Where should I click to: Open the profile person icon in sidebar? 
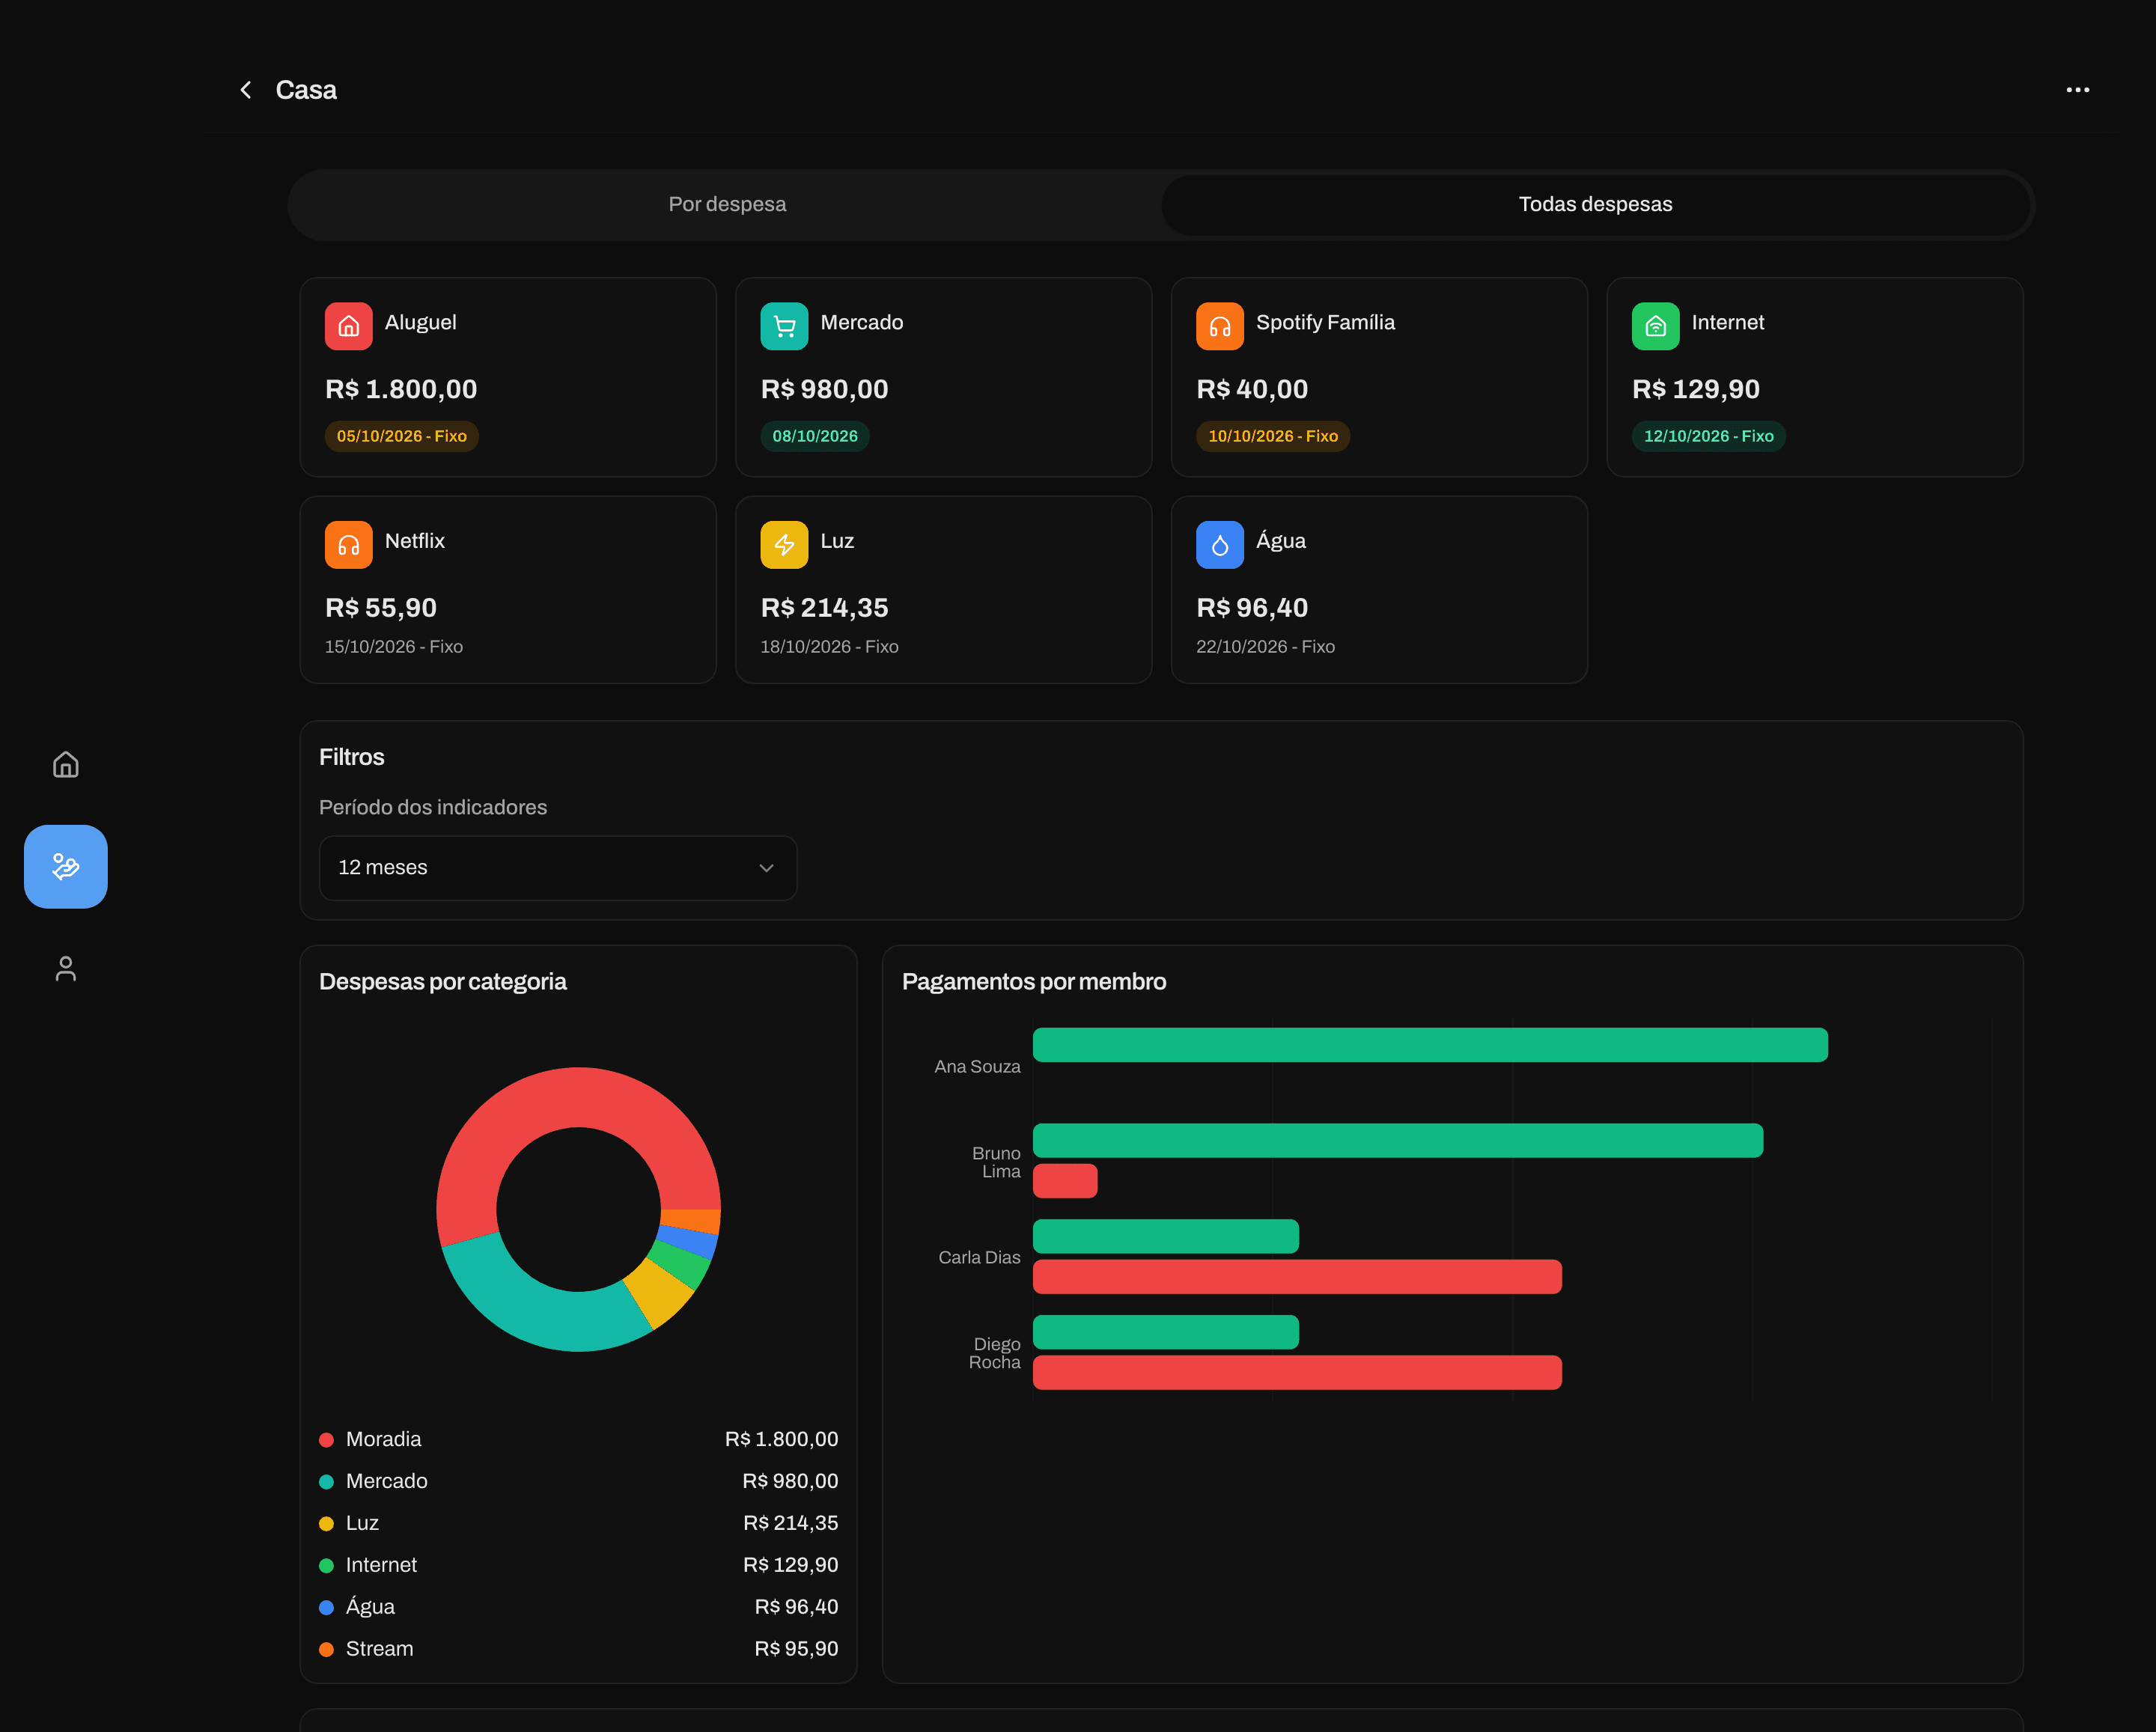coord(66,969)
